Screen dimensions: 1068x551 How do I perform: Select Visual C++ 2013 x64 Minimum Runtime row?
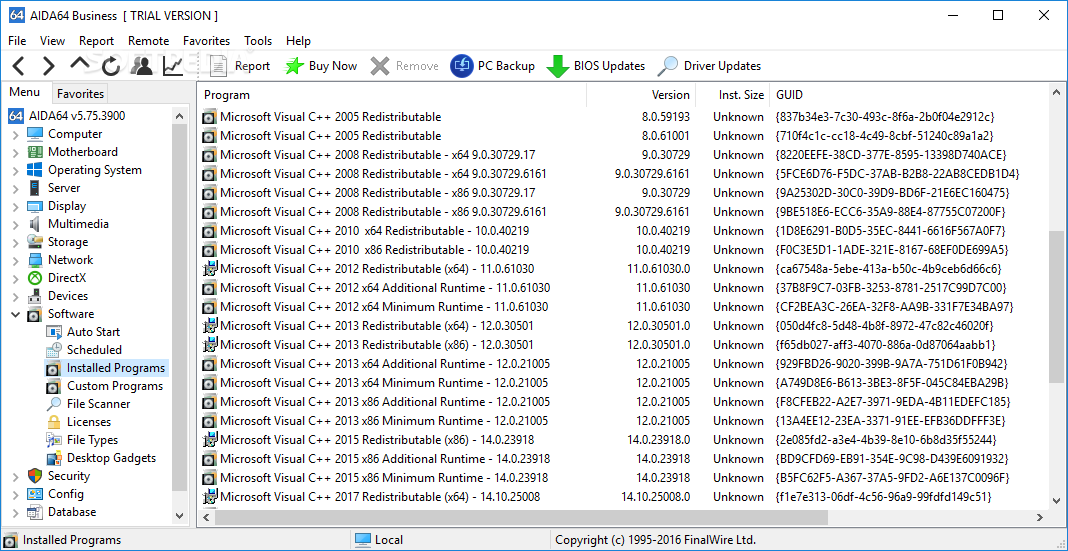click(x=624, y=383)
